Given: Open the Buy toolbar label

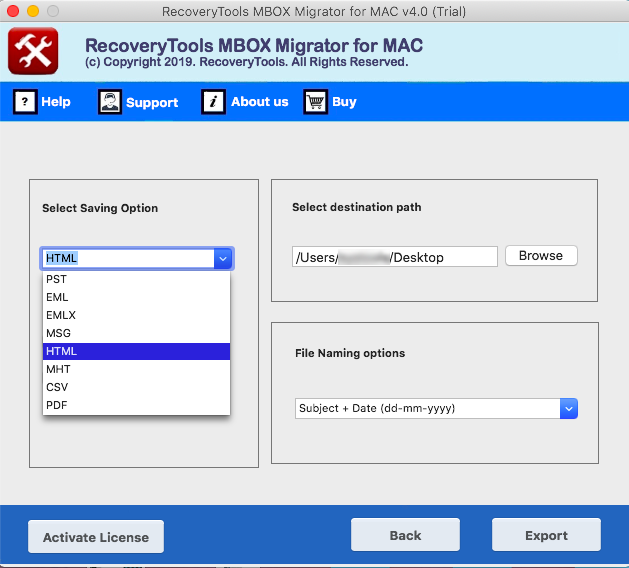Looking at the screenshot, I should pos(344,102).
